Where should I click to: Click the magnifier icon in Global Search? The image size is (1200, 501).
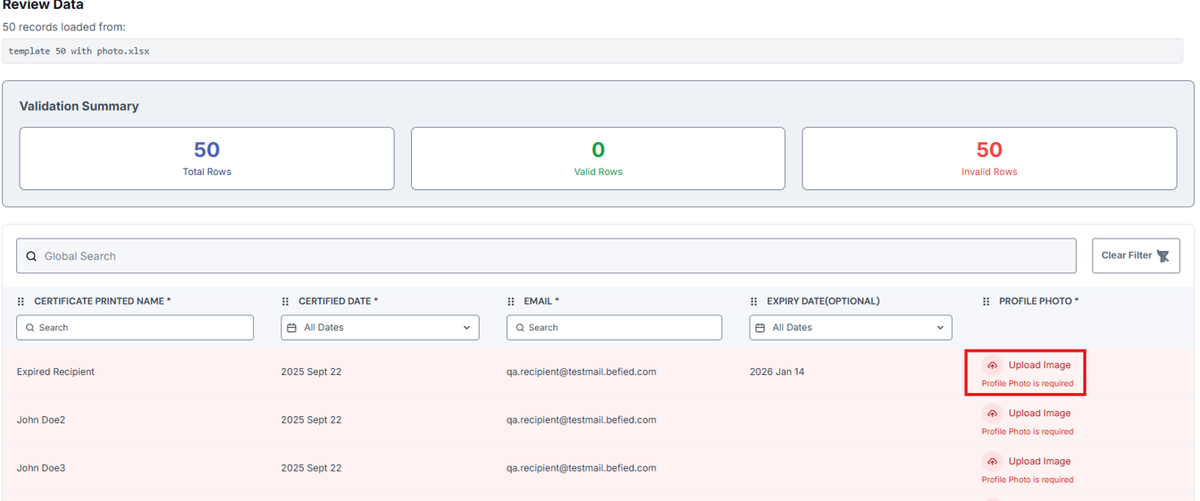coord(31,256)
